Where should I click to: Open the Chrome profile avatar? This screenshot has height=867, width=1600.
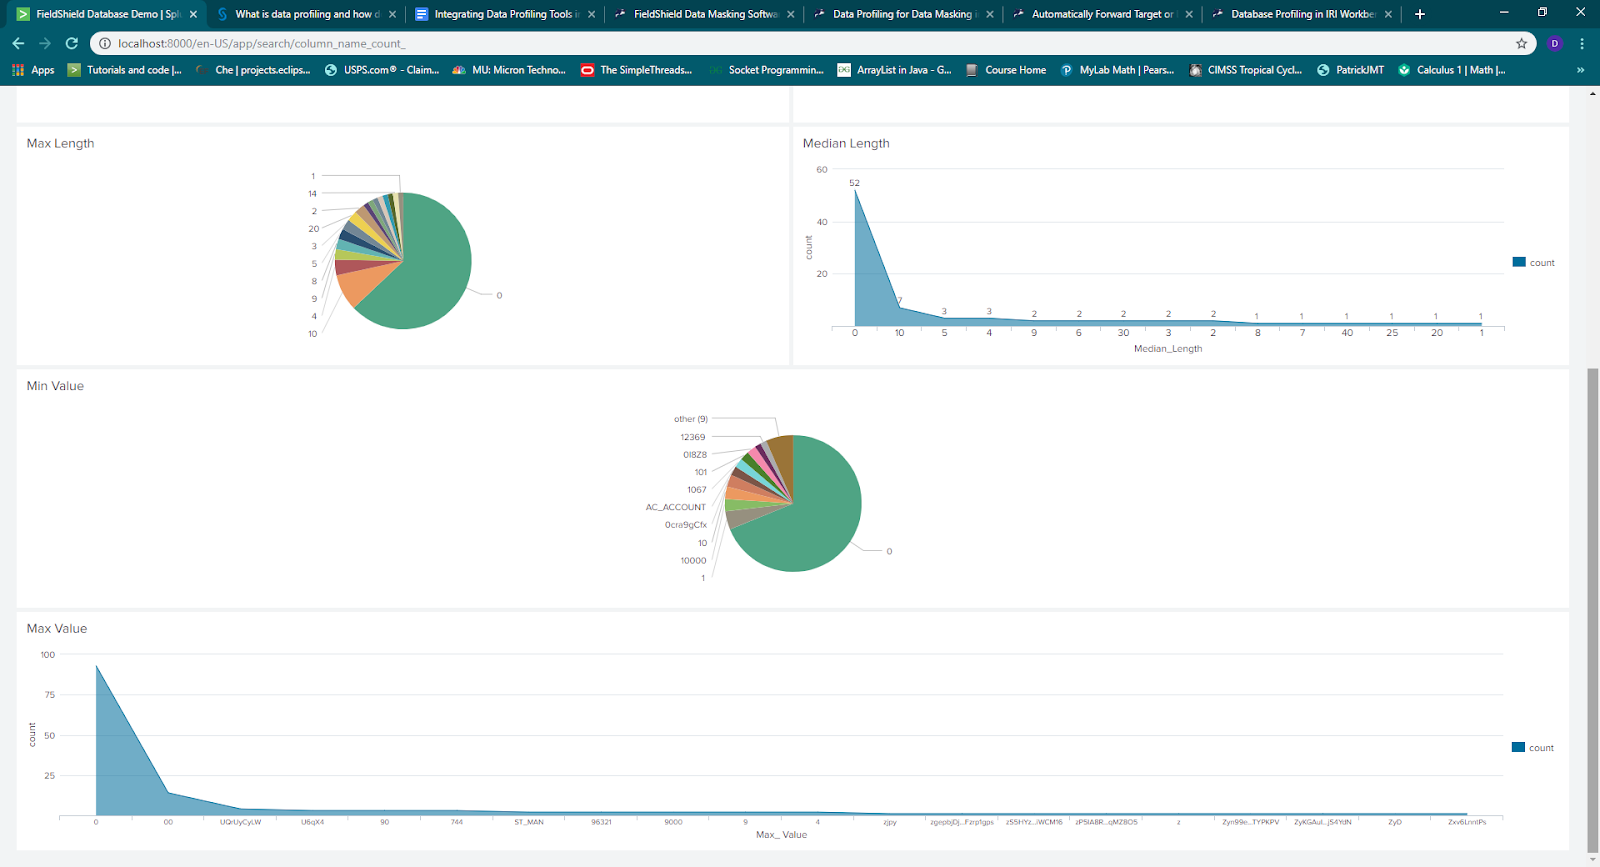coord(1555,43)
